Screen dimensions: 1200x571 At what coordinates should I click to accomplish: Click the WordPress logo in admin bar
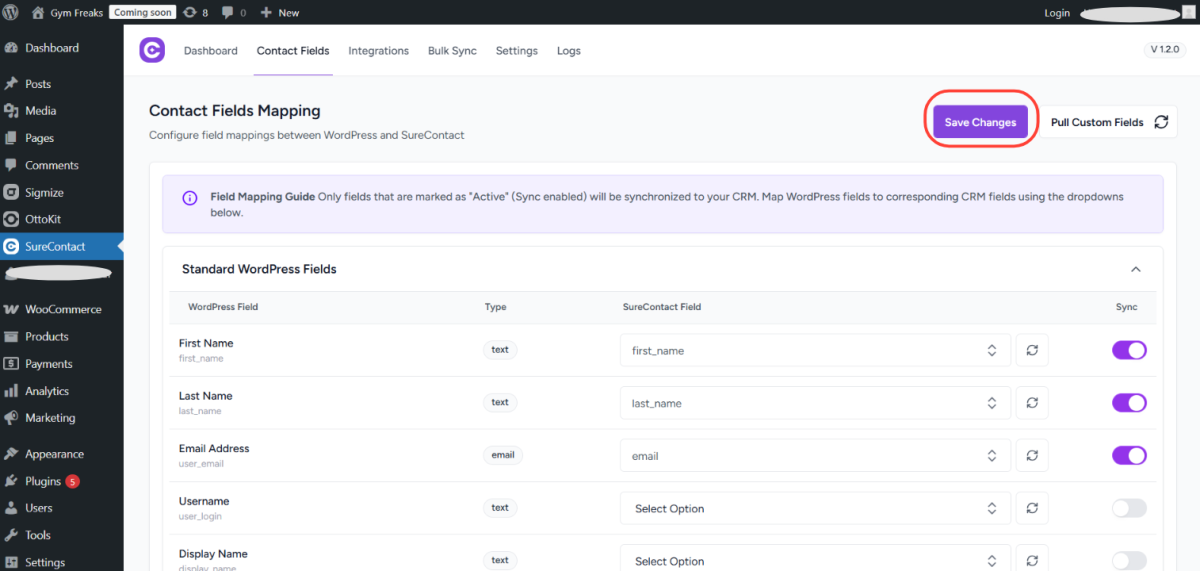coord(12,13)
